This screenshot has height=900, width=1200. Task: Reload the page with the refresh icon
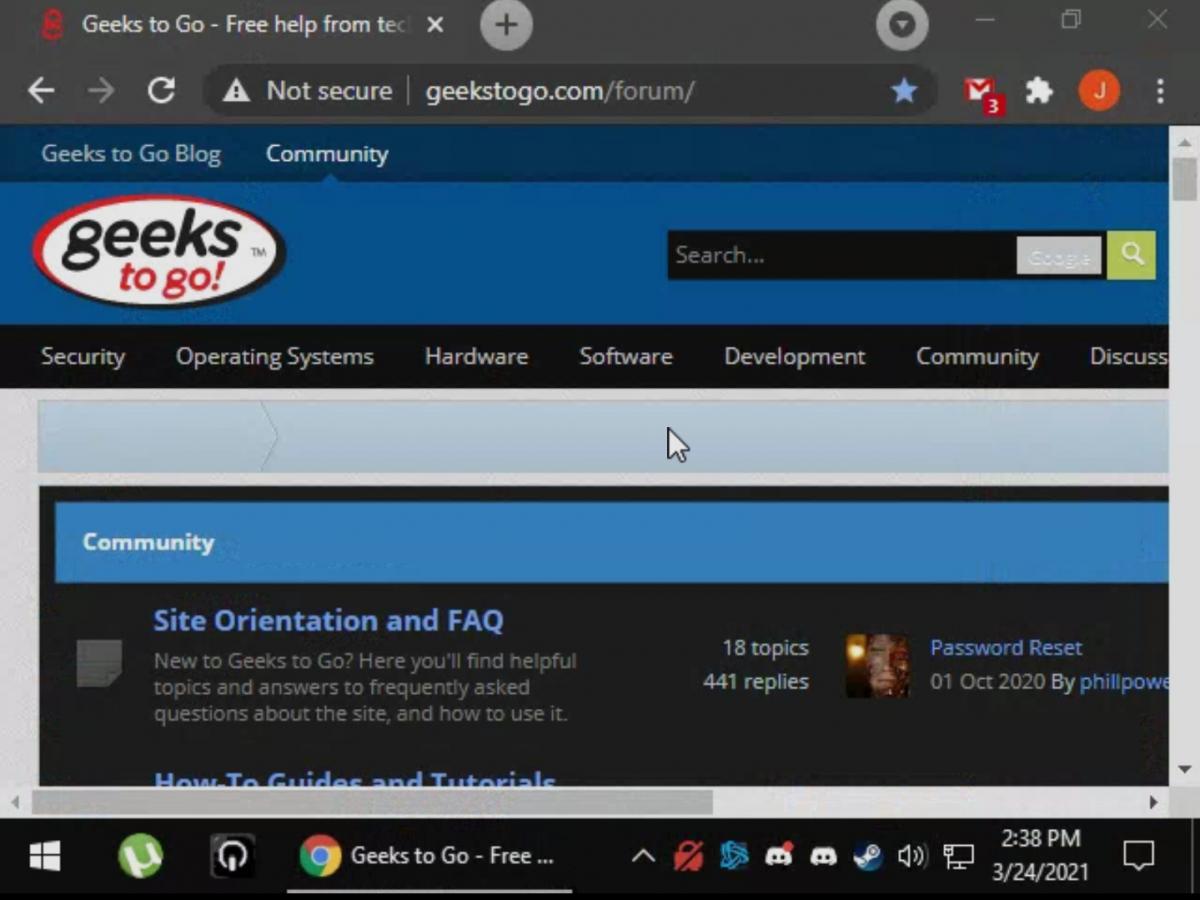click(161, 91)
